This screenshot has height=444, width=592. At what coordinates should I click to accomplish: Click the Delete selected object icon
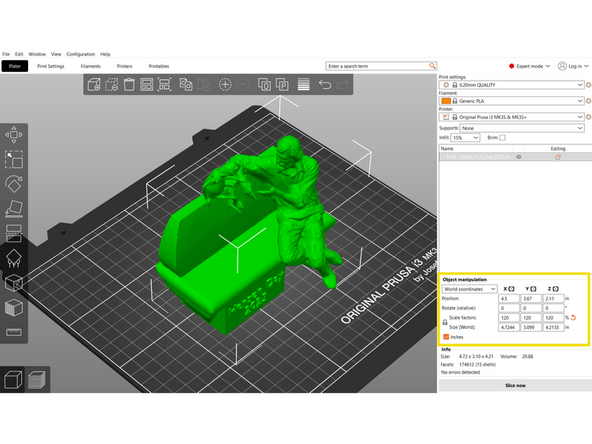tap(111, 84)
